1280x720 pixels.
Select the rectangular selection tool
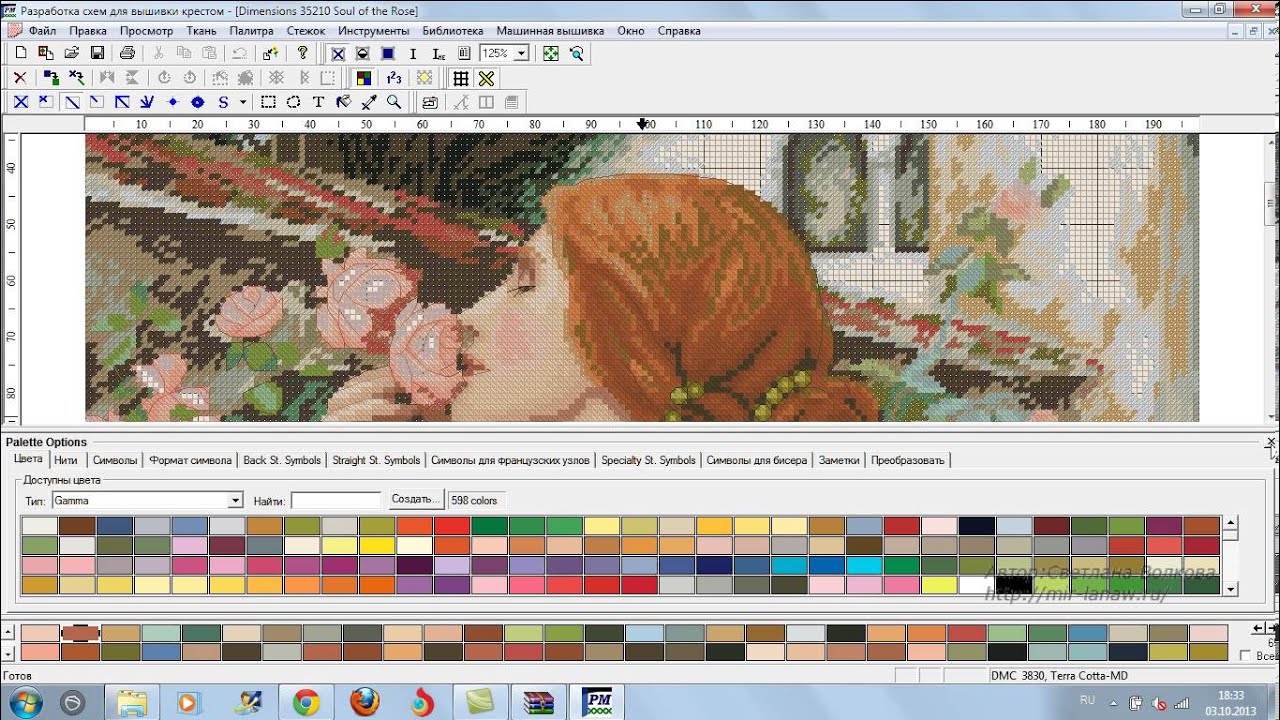click(x=268, y=102)
